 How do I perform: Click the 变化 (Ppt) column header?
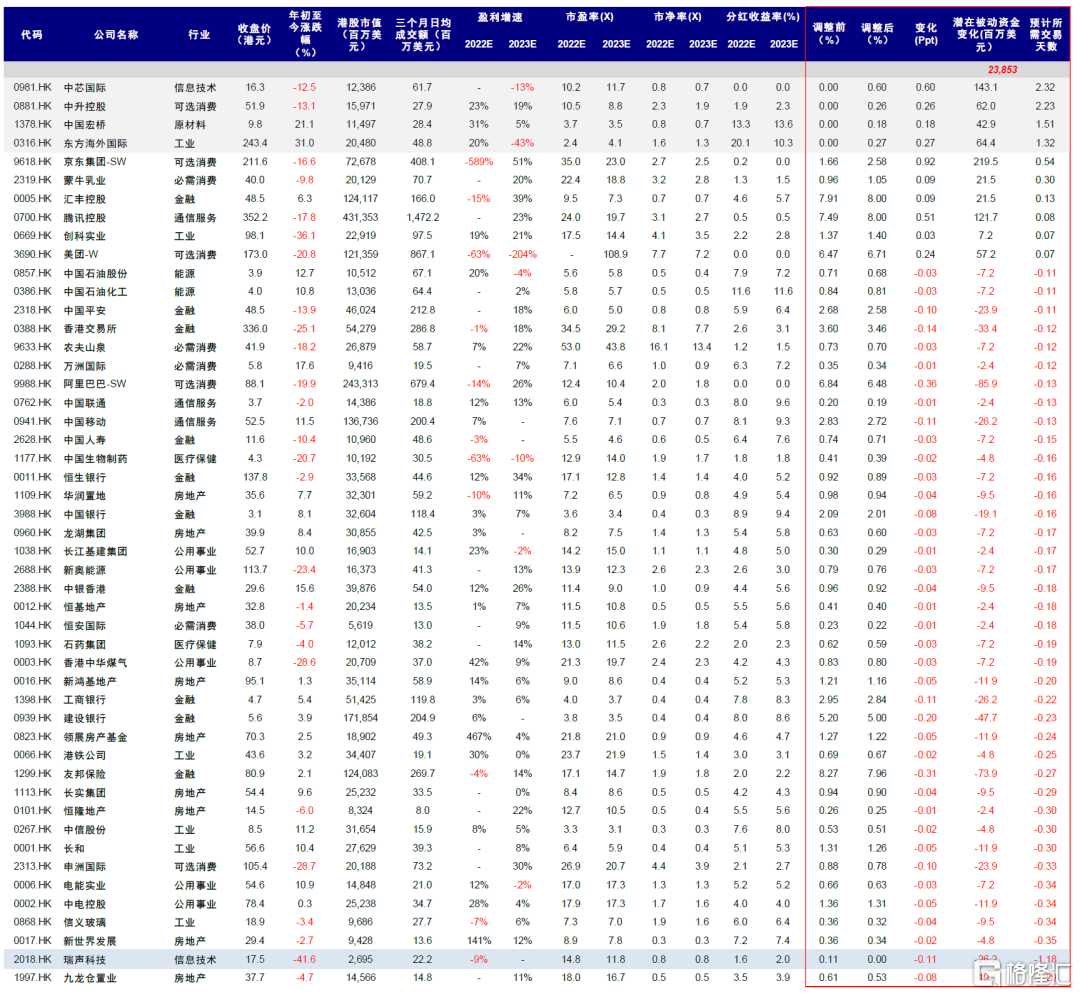tap(926, 34)
